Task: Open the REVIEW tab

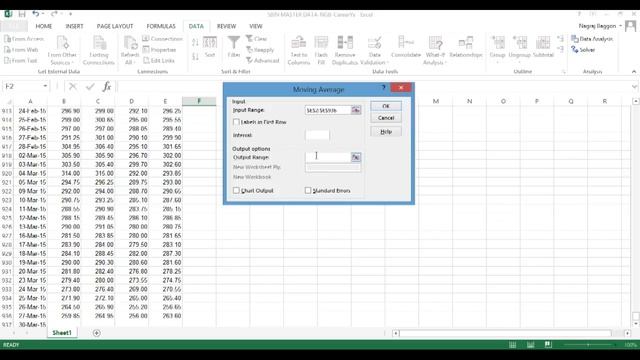Action: coord(227,26)
